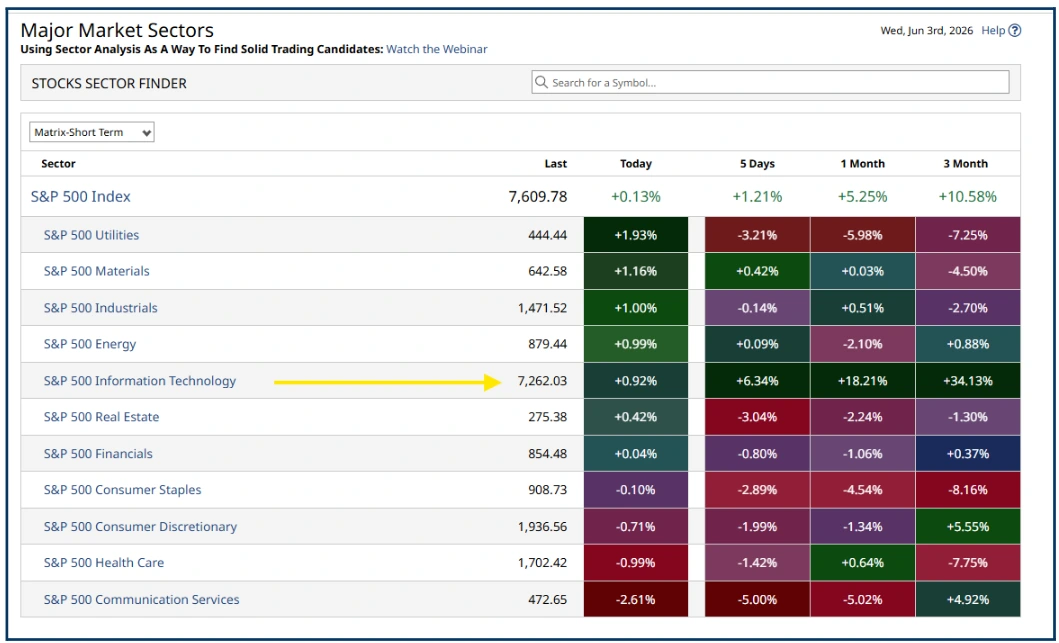The width and height of the screenshot is (1059, 643).
Task: Click the +0.37% Financials 3 Month cell
Action: click(968, 454)
